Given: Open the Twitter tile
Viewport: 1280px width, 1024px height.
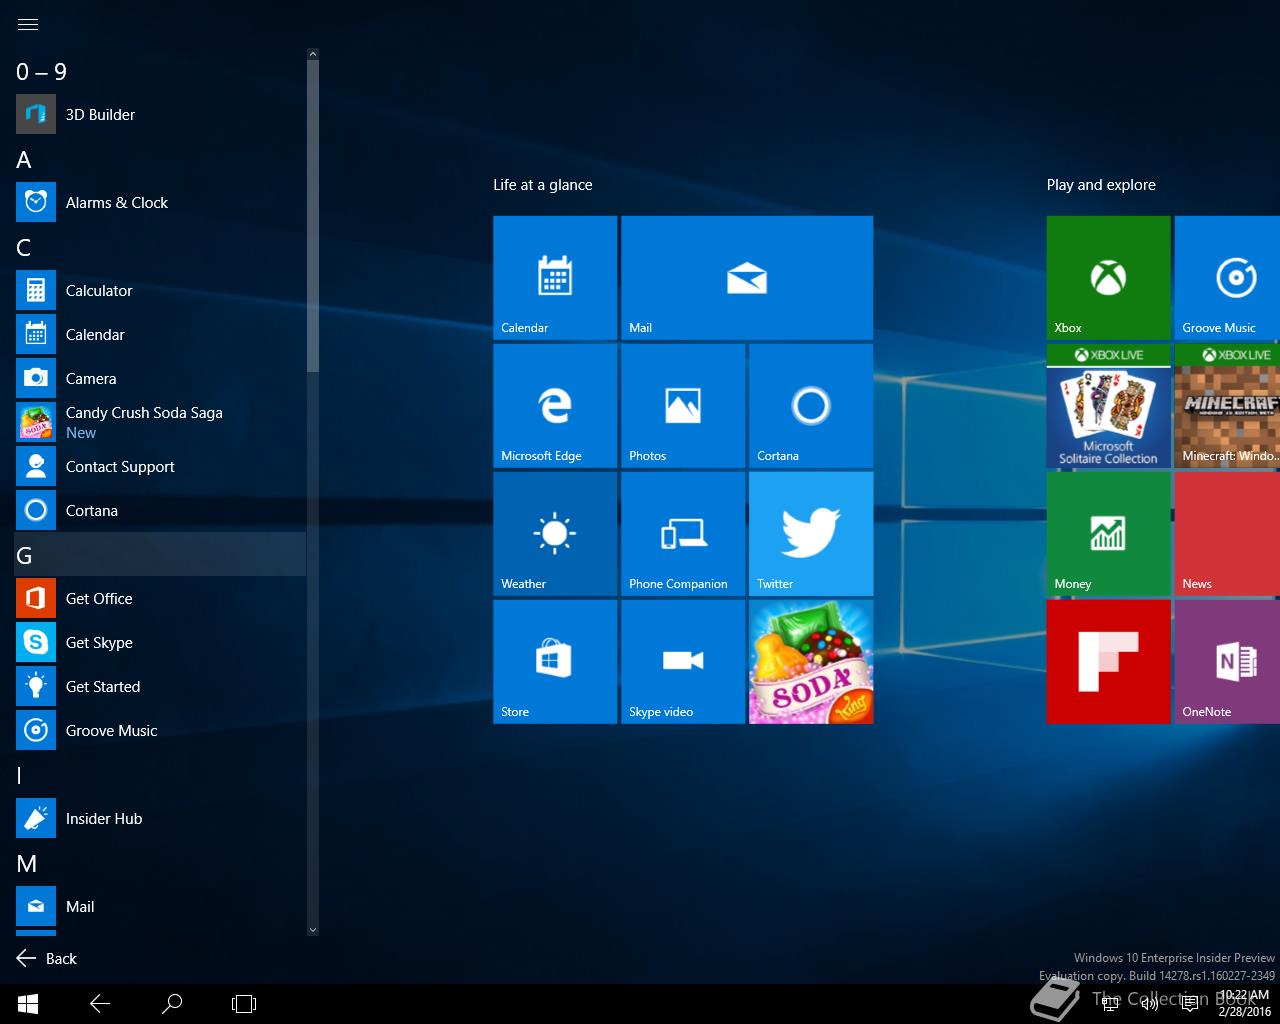Looking at the screenshot, I should (x=811, y=534).
